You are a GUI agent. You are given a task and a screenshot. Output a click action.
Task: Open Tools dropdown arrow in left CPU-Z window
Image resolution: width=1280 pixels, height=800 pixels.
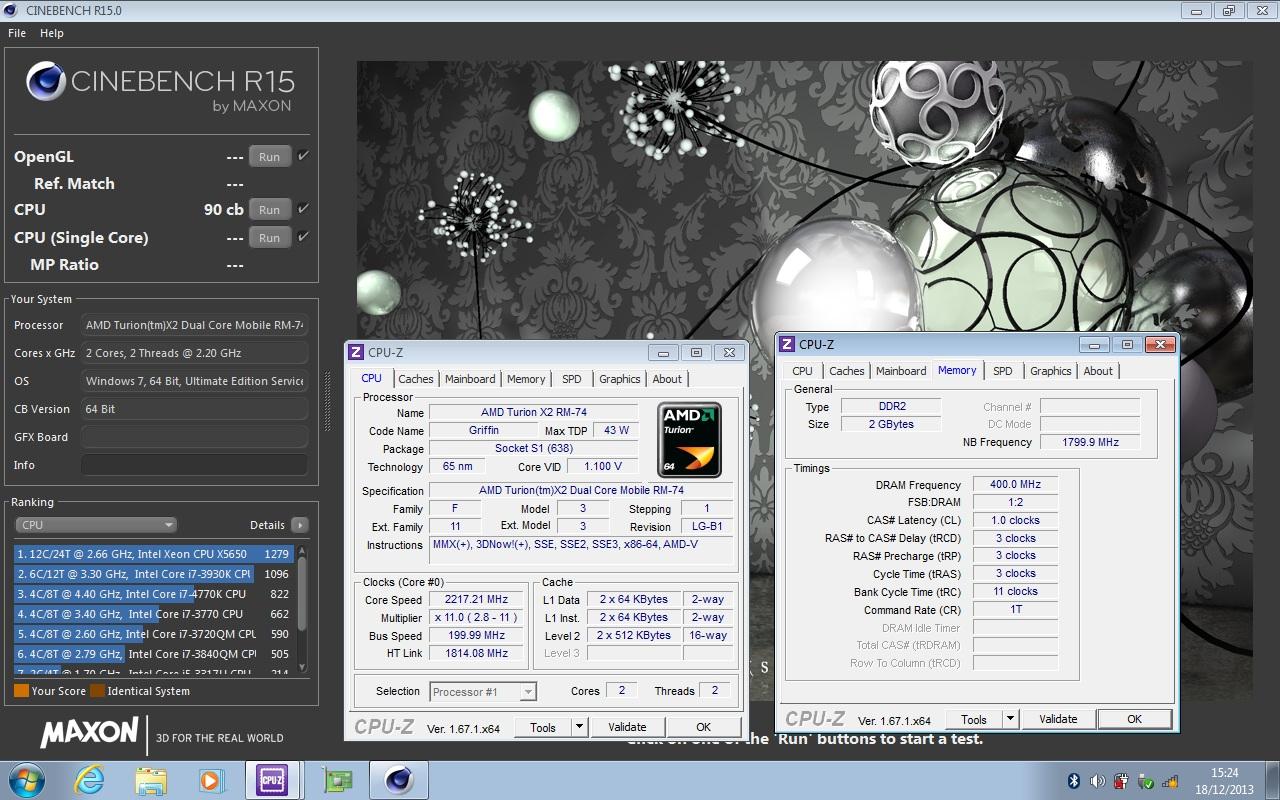coord(579,727)
